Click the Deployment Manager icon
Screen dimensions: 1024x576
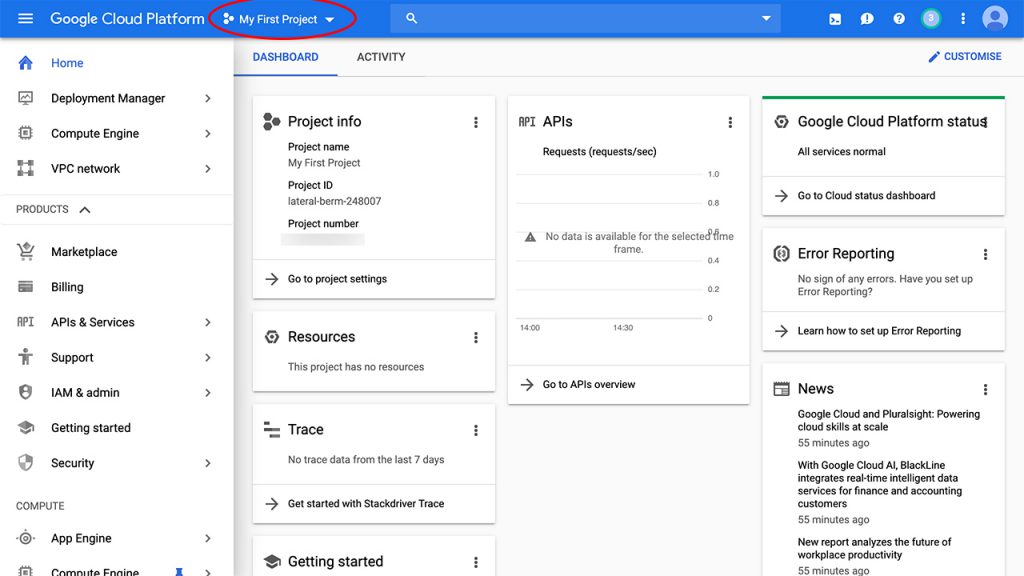[x=25, y=98]
